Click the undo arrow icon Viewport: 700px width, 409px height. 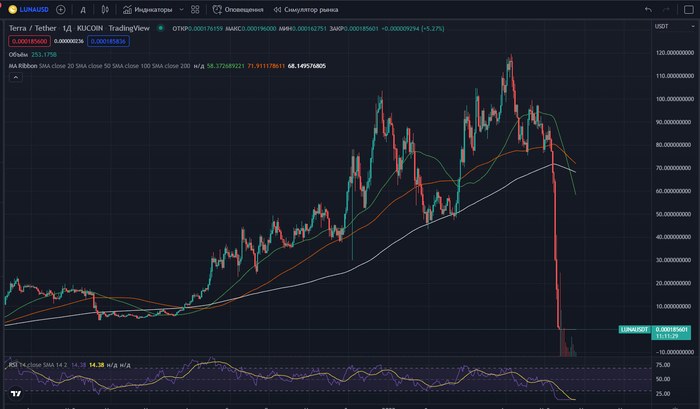point(649,9)
